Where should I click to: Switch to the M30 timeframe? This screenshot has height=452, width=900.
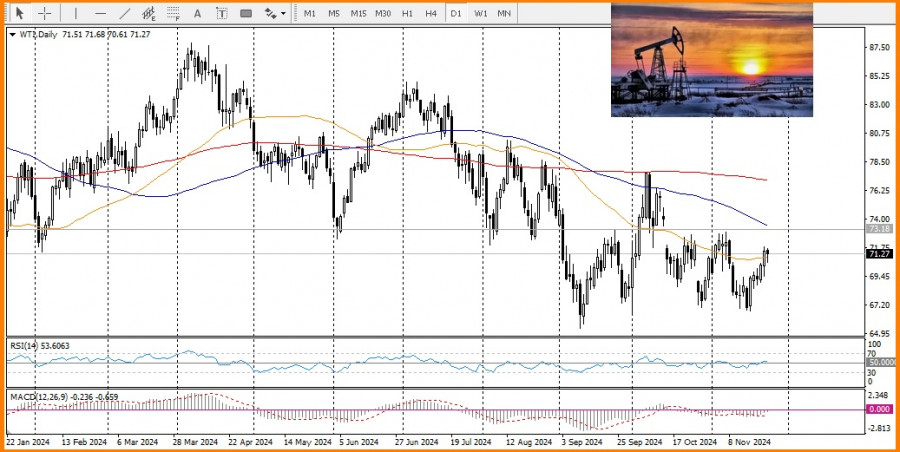click(383, 13)
